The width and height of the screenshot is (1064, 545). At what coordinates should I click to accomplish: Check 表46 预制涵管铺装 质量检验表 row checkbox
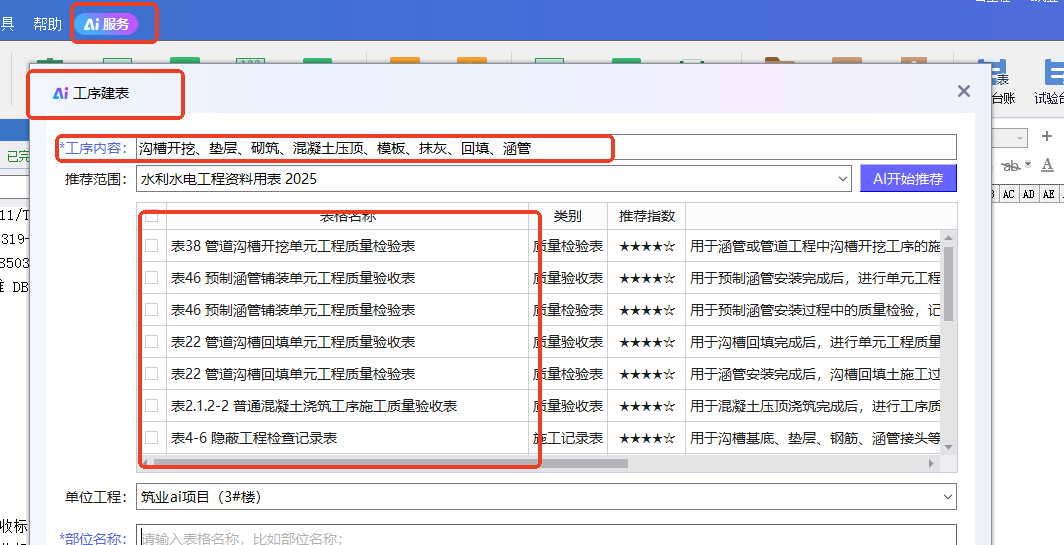point(152,309)
